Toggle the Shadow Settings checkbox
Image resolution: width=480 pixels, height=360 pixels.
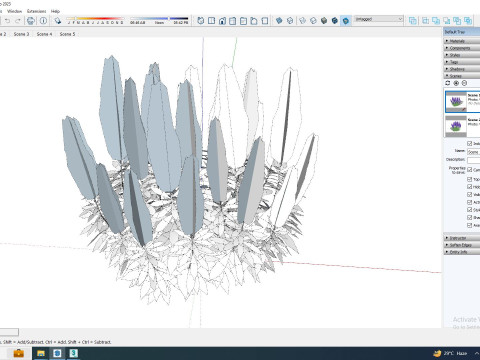coord(470,217)
